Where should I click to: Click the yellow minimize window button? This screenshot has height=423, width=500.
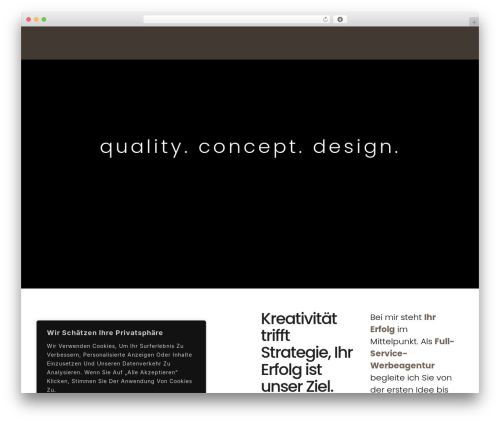point(36,19)
